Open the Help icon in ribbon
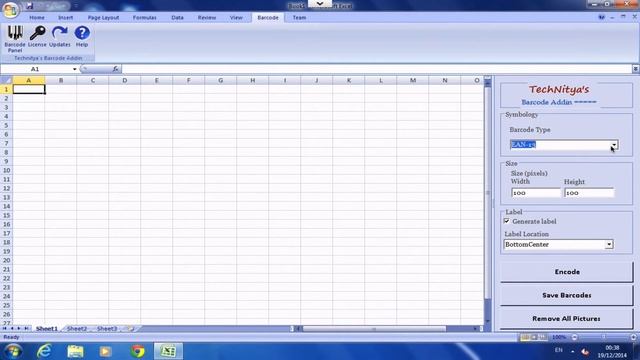Screen dimensions: 640x360 coord(82,37)
